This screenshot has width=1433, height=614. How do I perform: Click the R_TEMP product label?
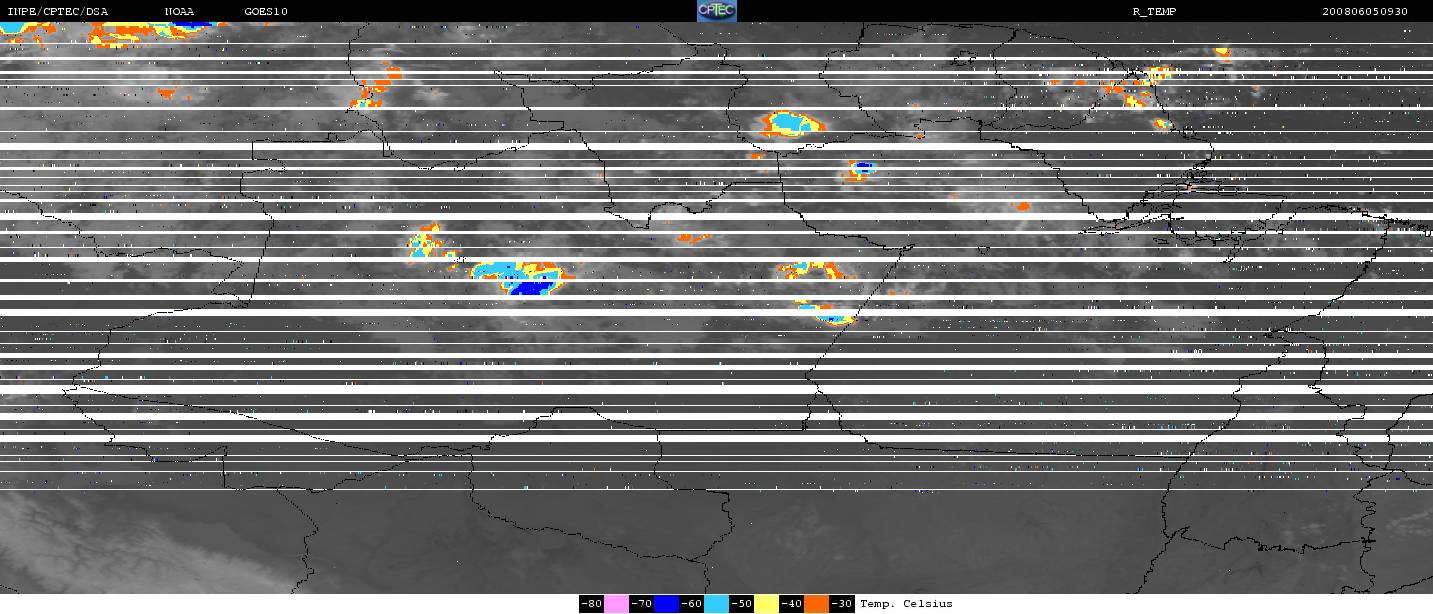1154,12
